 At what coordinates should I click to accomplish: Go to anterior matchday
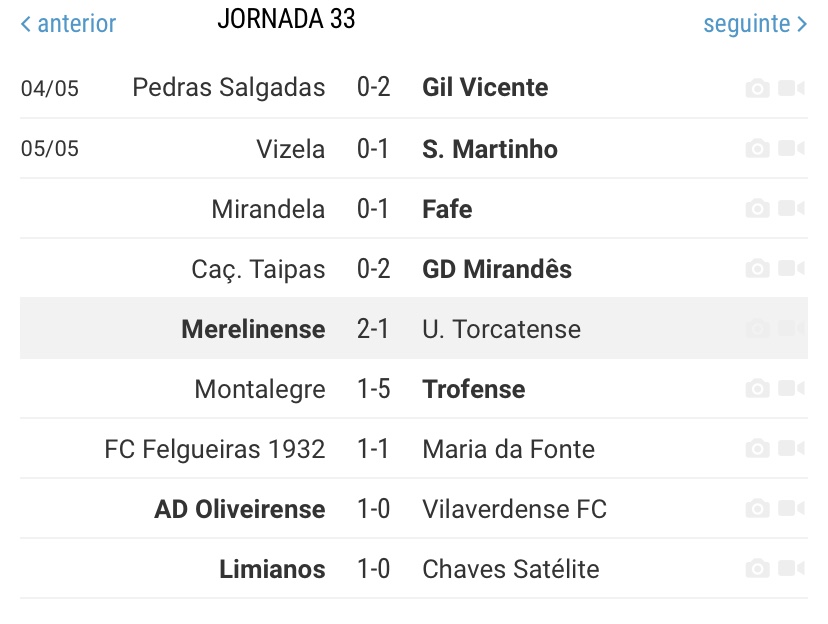pyautogui.click(x=68, y=24)
